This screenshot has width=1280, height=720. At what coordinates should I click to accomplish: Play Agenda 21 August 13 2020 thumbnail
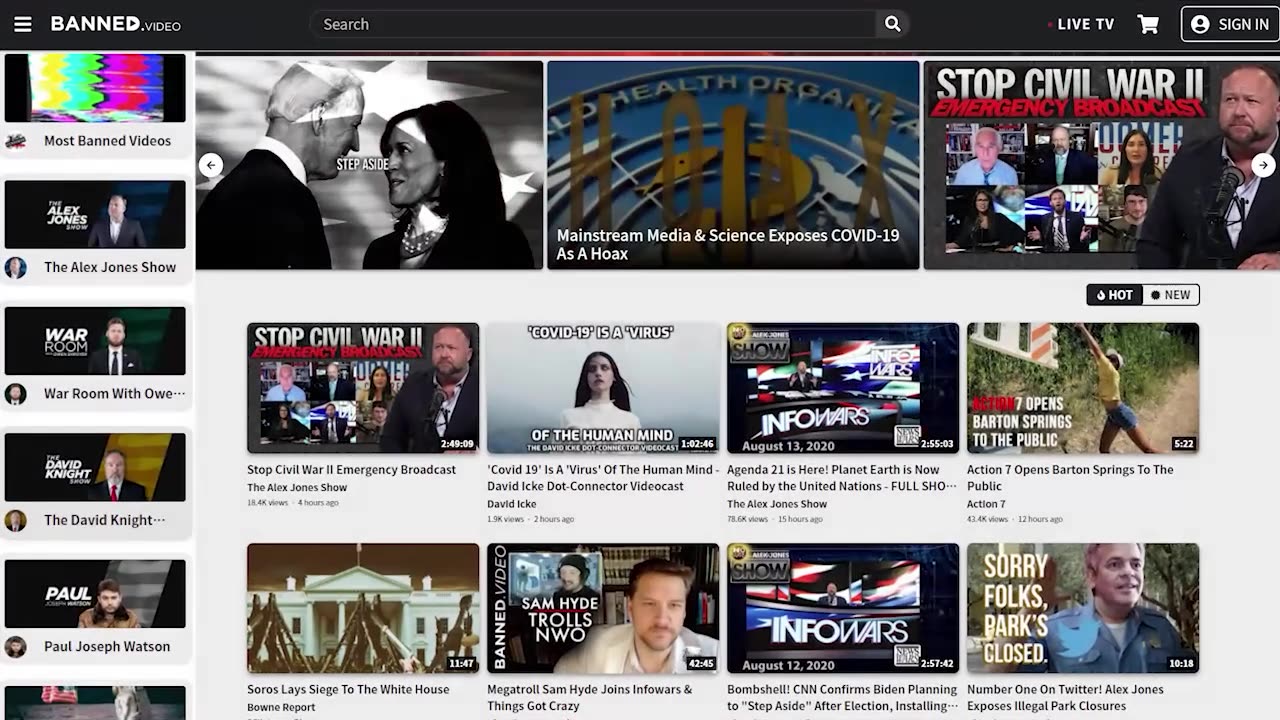click(x=843, y=388)
